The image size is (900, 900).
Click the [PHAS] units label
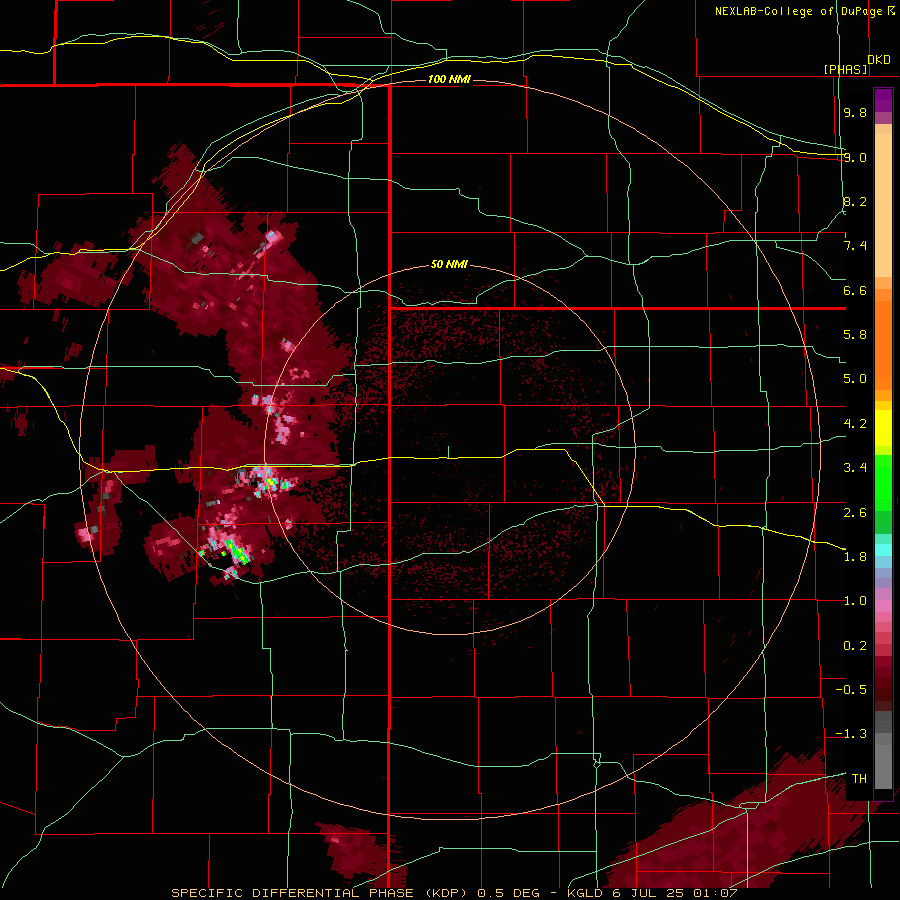coord(845,69)
